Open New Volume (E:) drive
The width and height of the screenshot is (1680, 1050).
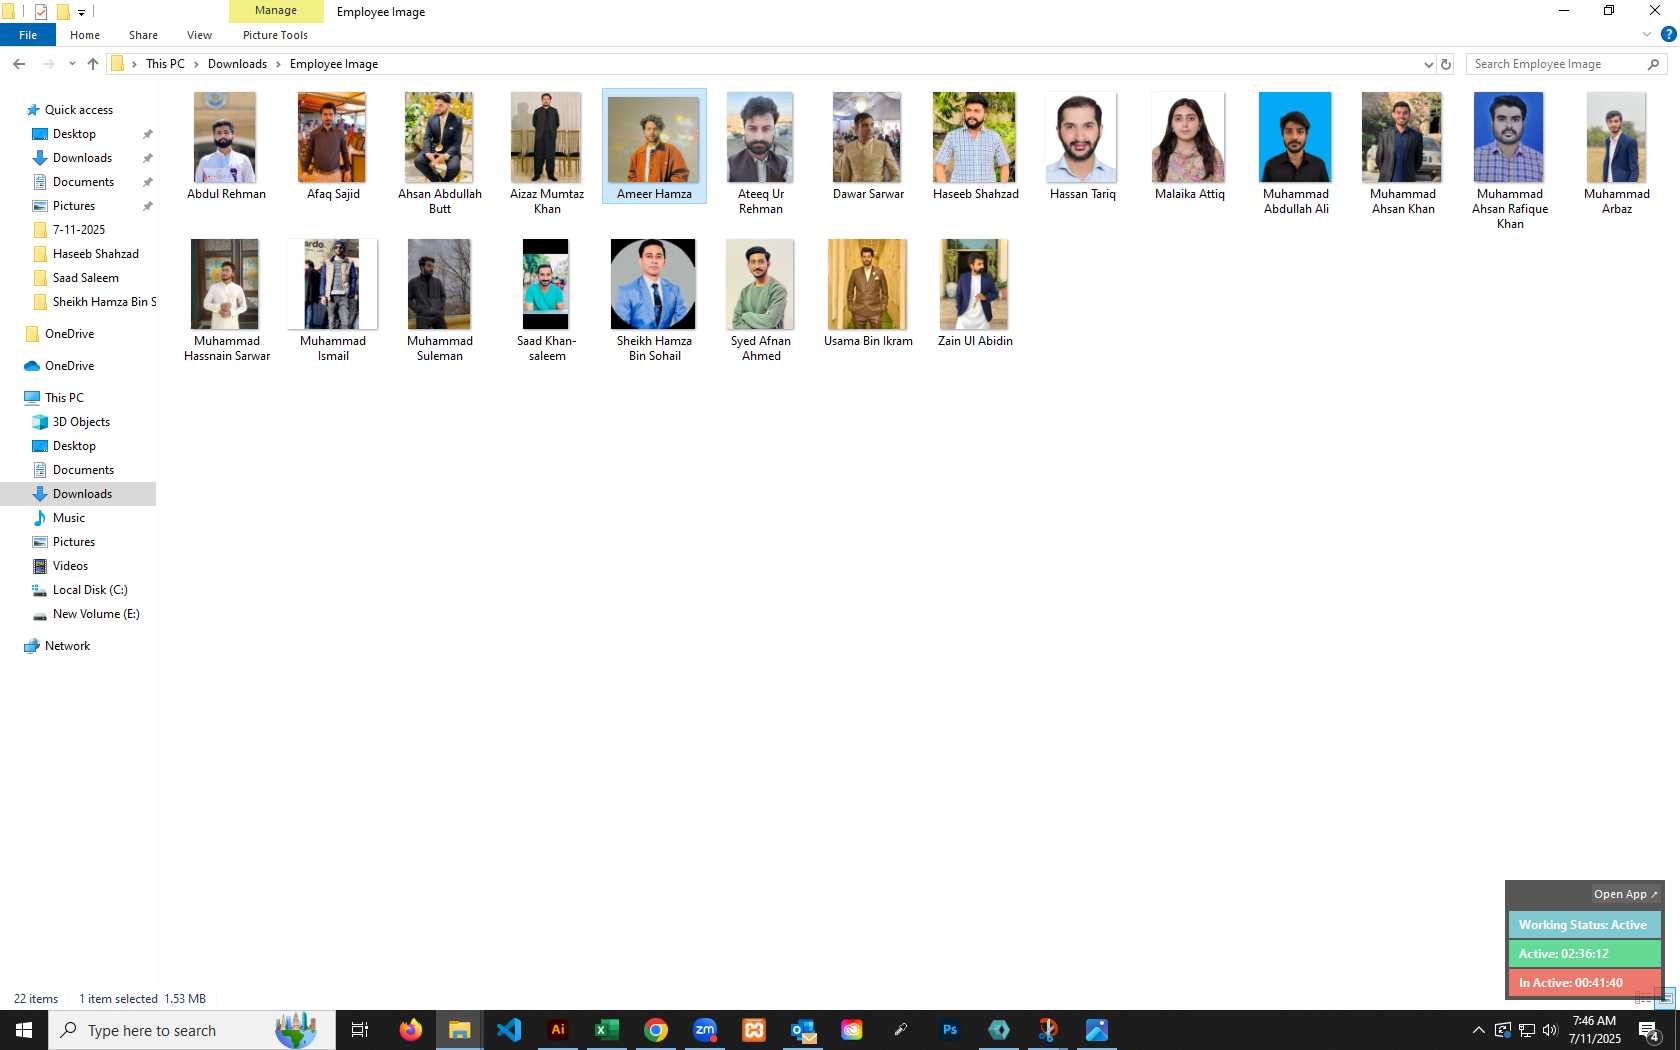point(96,614)
